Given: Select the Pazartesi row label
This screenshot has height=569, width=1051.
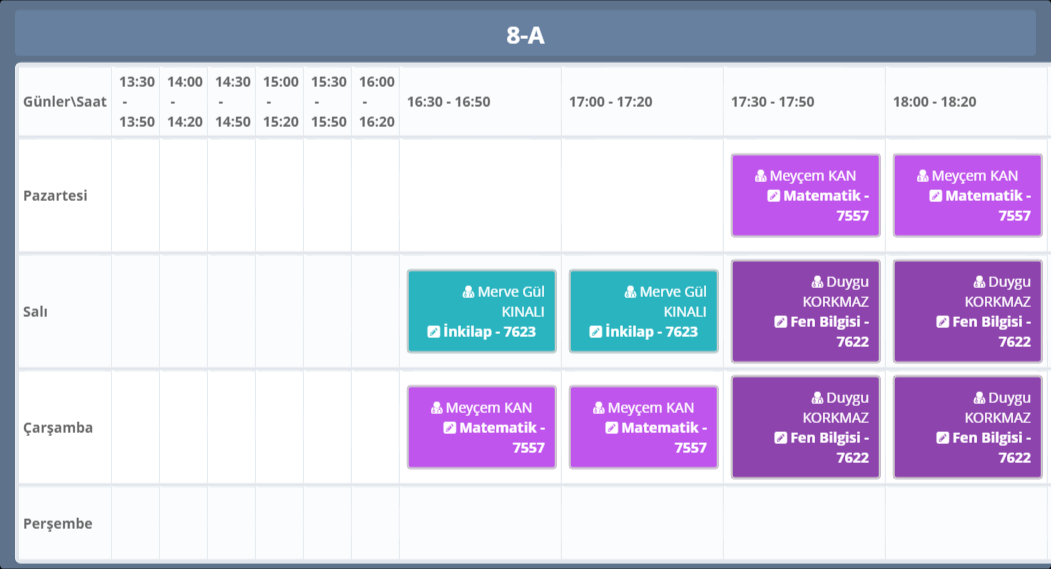Looking at the screenshot, I should pos(56,195).
